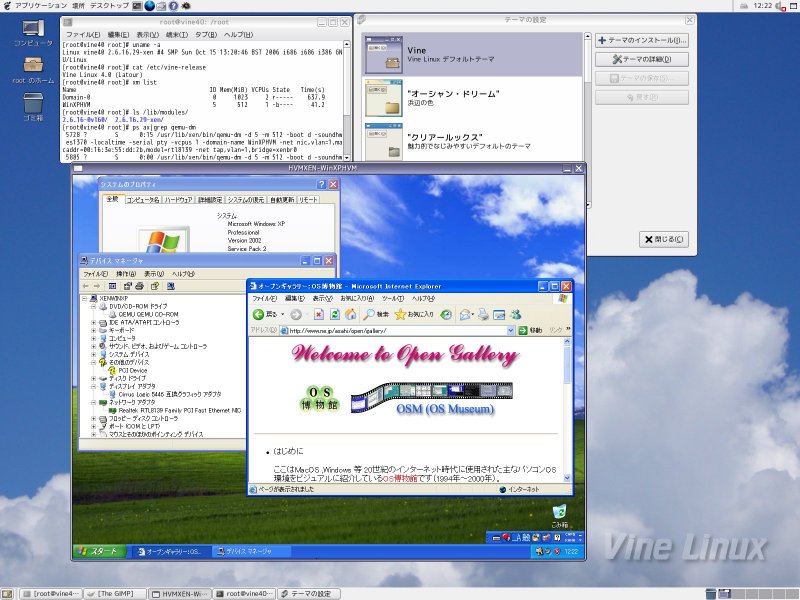Viewport: 800px width, 600px height.
Task: Click the Back button in Internet Explorer
Action: click(265, 314)
